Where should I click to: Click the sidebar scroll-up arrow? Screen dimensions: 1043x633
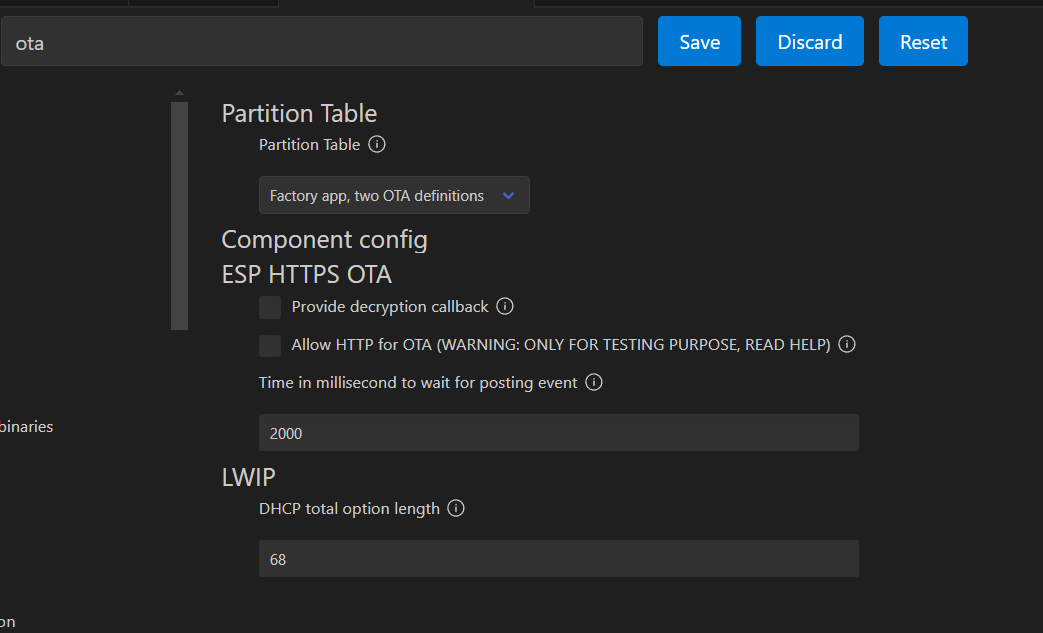pyautogui.click(x=180, y=93)
